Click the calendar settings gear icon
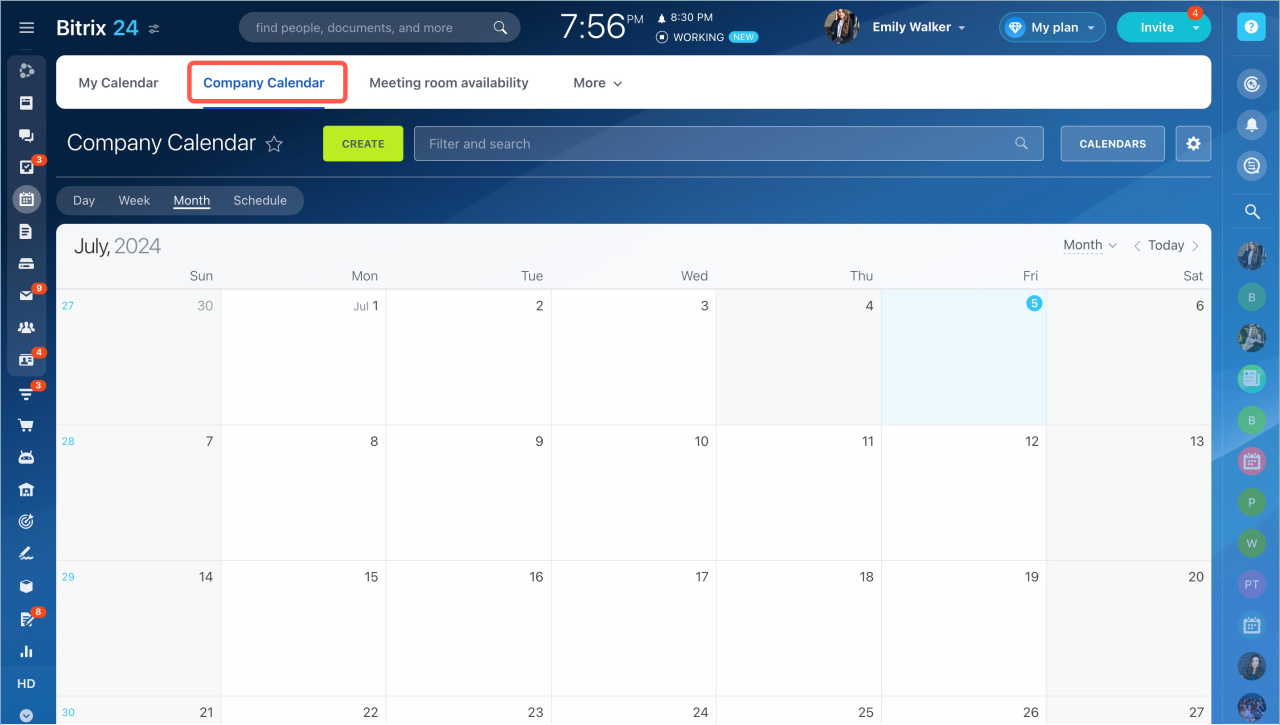 [1193, 144]
